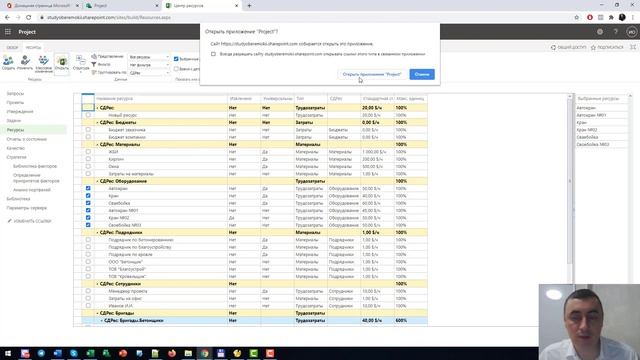The width and height of the screenshot is (640, 360).
Task: Open the Все ресурсы view dropdown
Action: pos(149,57)
